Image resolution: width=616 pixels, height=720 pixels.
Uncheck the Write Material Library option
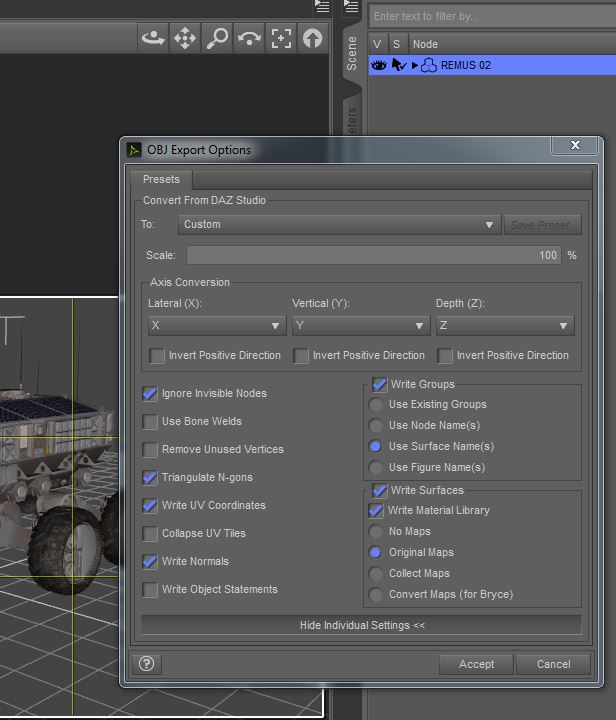[x=376, y=510]
